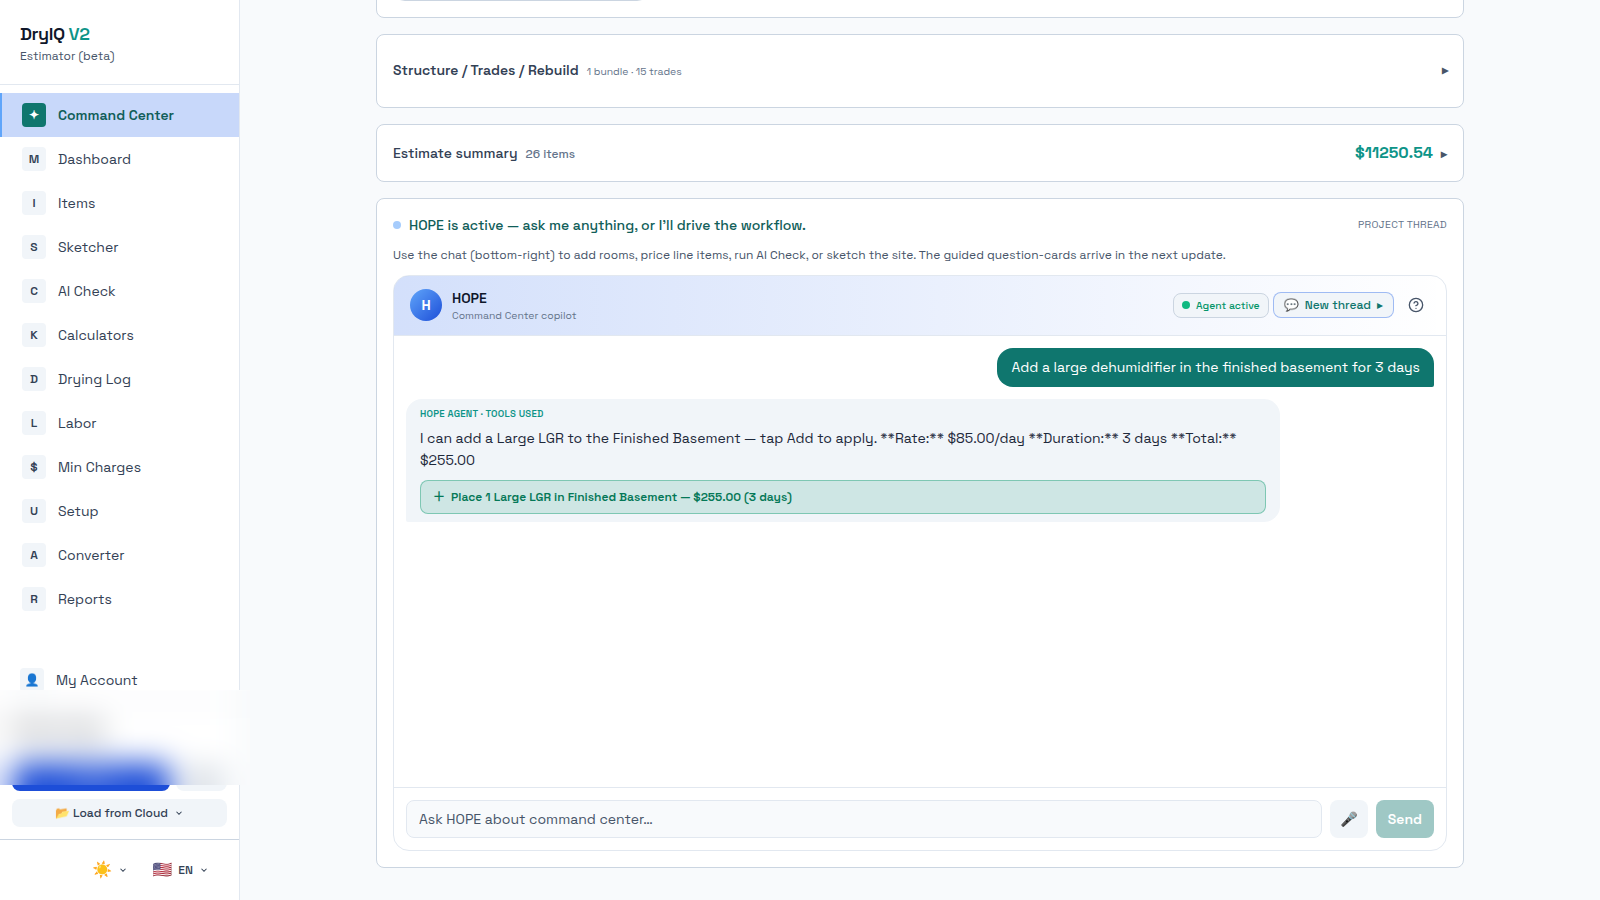Open Dashboard in the sidebar
The width and height of the screenshot is (1600, 900).
(x=120, y=159)
